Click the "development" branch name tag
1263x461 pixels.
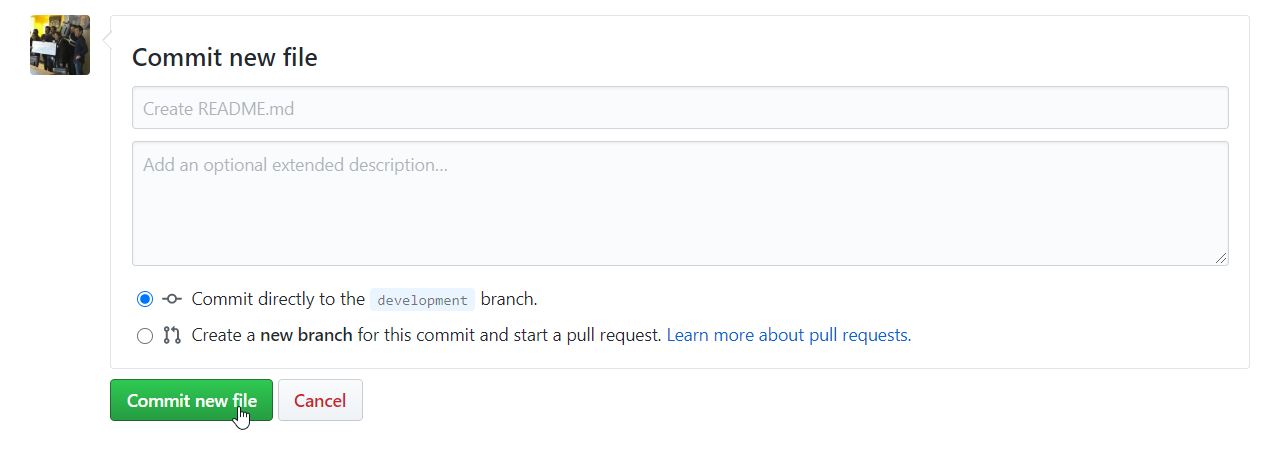click(422, 300)
